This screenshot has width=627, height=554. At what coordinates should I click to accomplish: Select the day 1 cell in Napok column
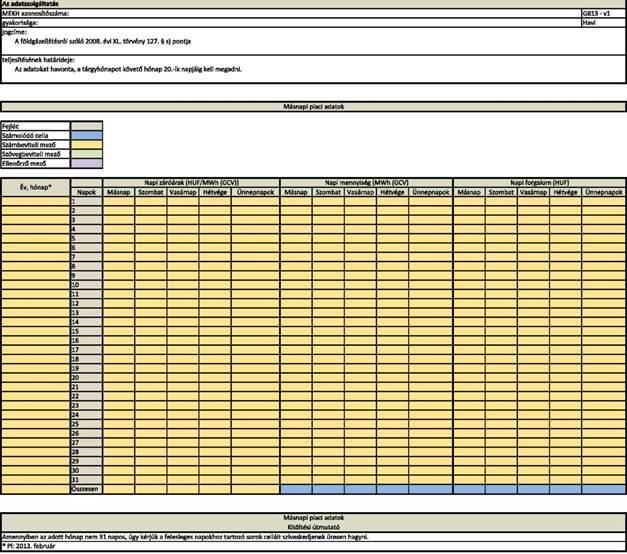86,201
